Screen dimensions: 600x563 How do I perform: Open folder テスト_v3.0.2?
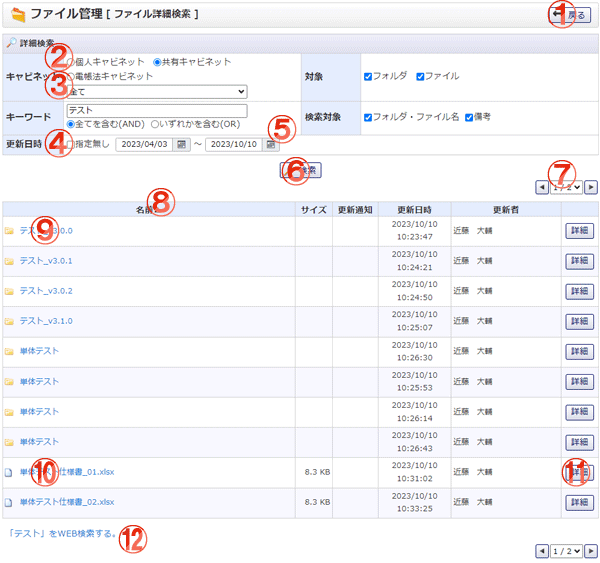coord(46,291)
